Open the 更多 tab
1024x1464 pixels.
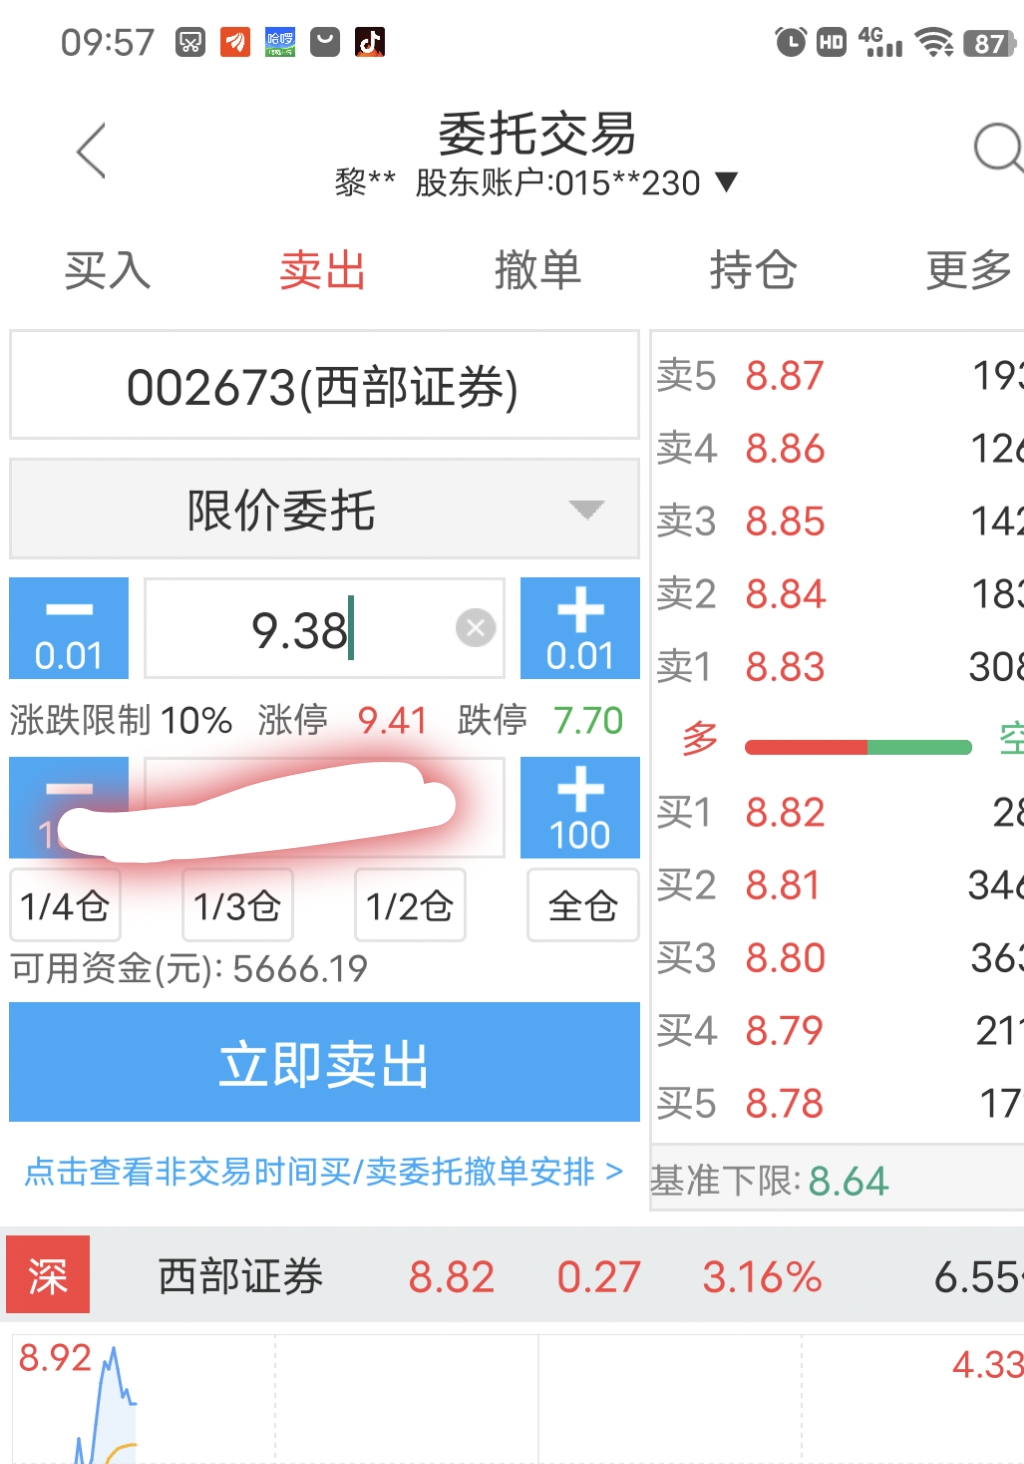[968, 270]
